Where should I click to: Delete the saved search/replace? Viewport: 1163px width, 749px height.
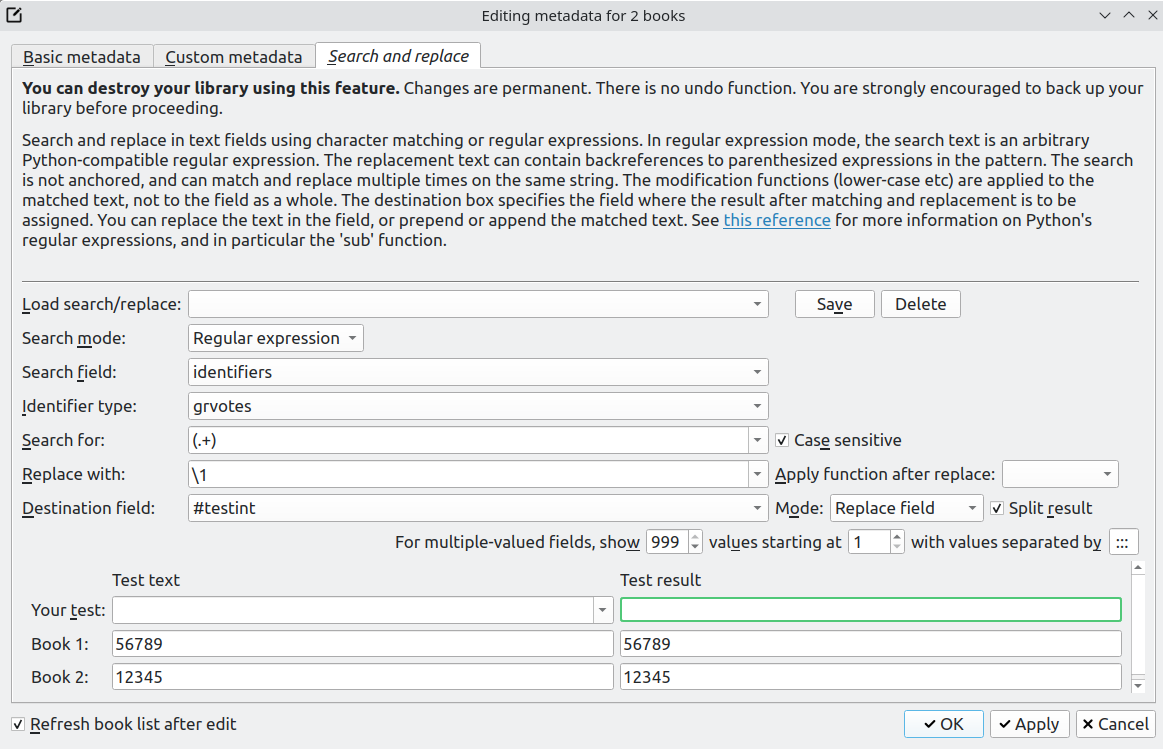pyautogui.click(x=920, y=304)
